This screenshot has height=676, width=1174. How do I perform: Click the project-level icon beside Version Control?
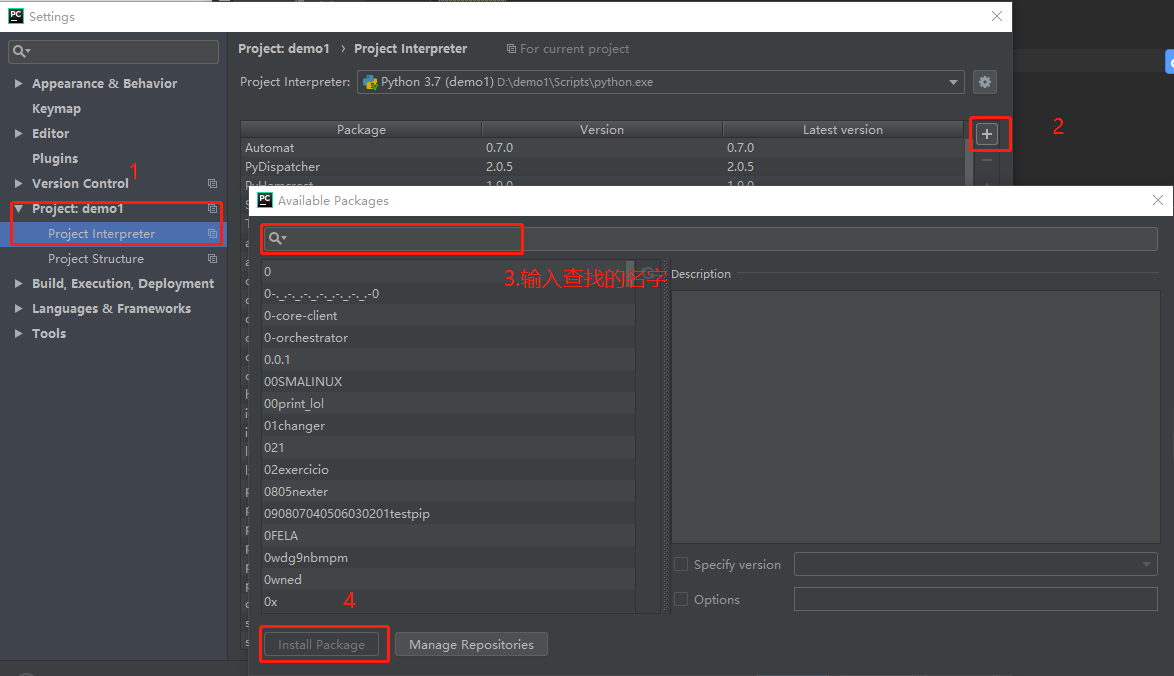pyautogui.click(x=213, y=183)
